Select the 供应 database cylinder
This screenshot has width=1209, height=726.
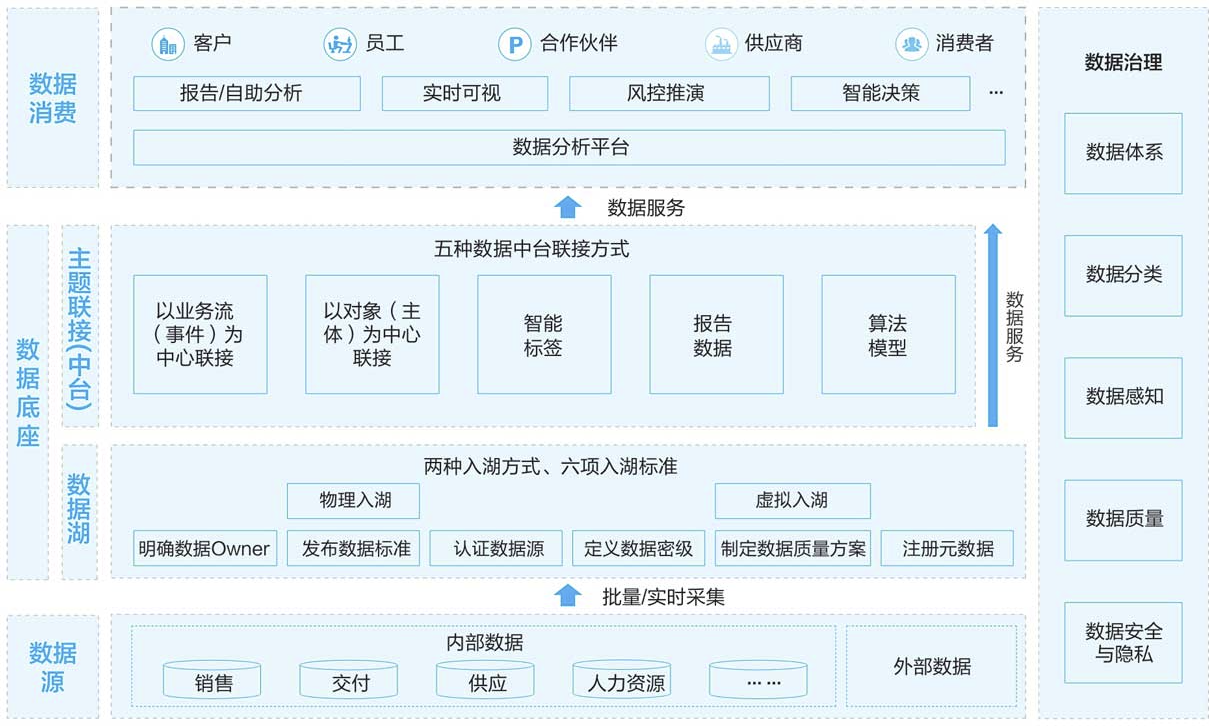486,679
